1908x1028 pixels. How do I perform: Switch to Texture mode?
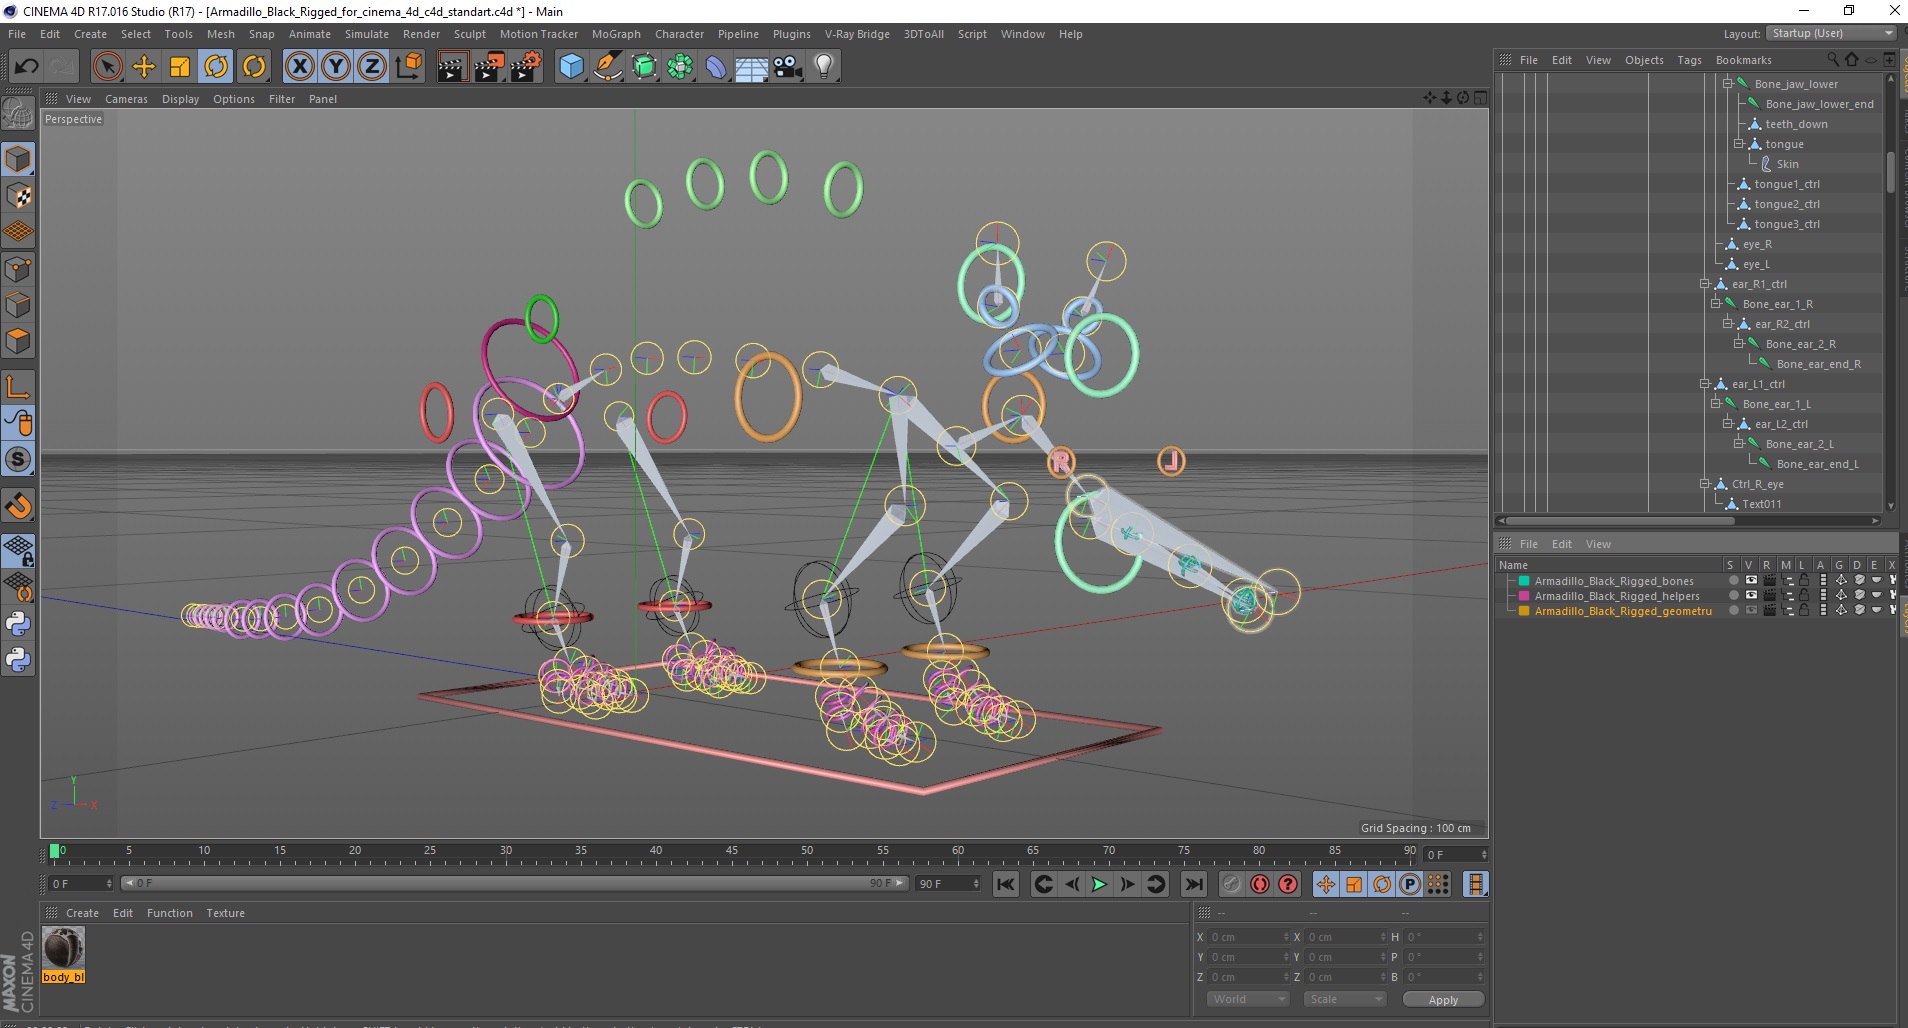pyautogui.click(x=18, y=197)
